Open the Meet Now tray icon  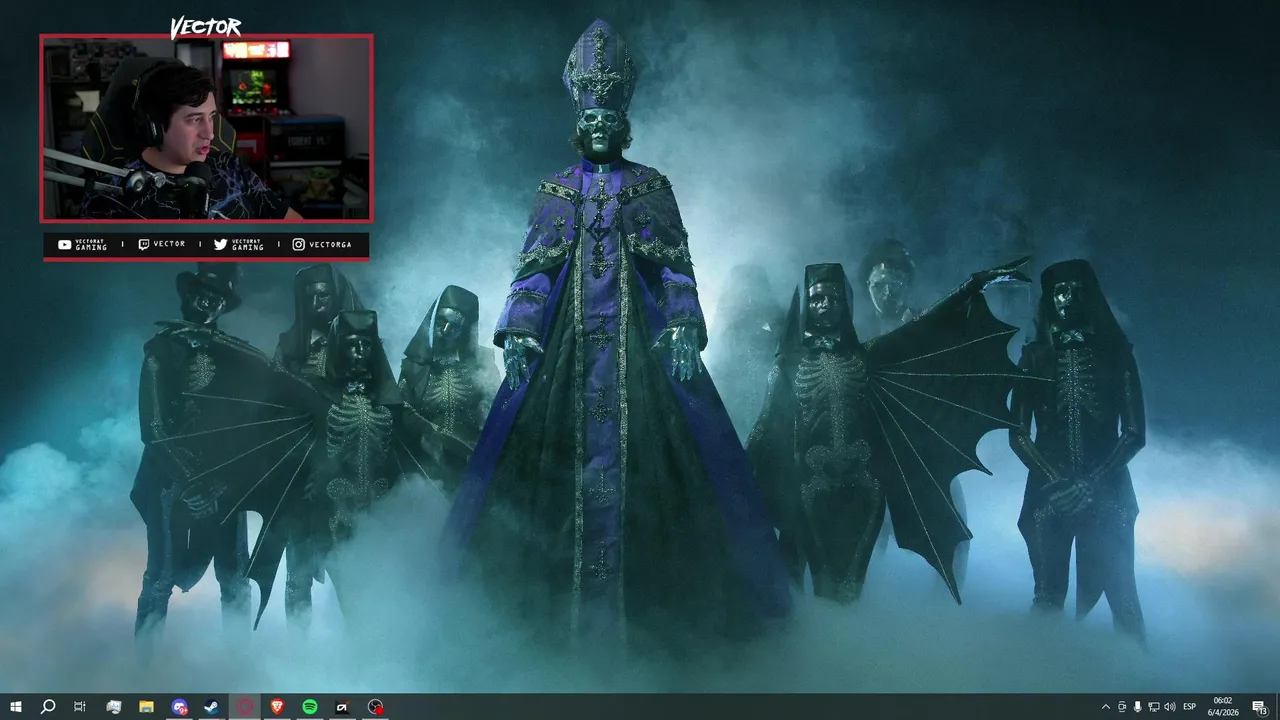1122,707
